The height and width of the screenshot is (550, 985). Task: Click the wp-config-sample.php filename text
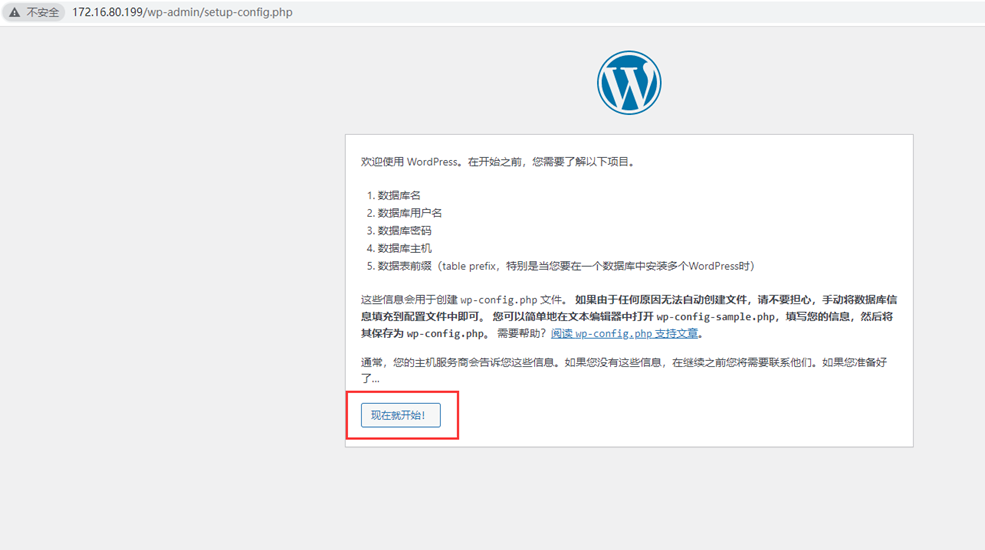click(716, 316)
